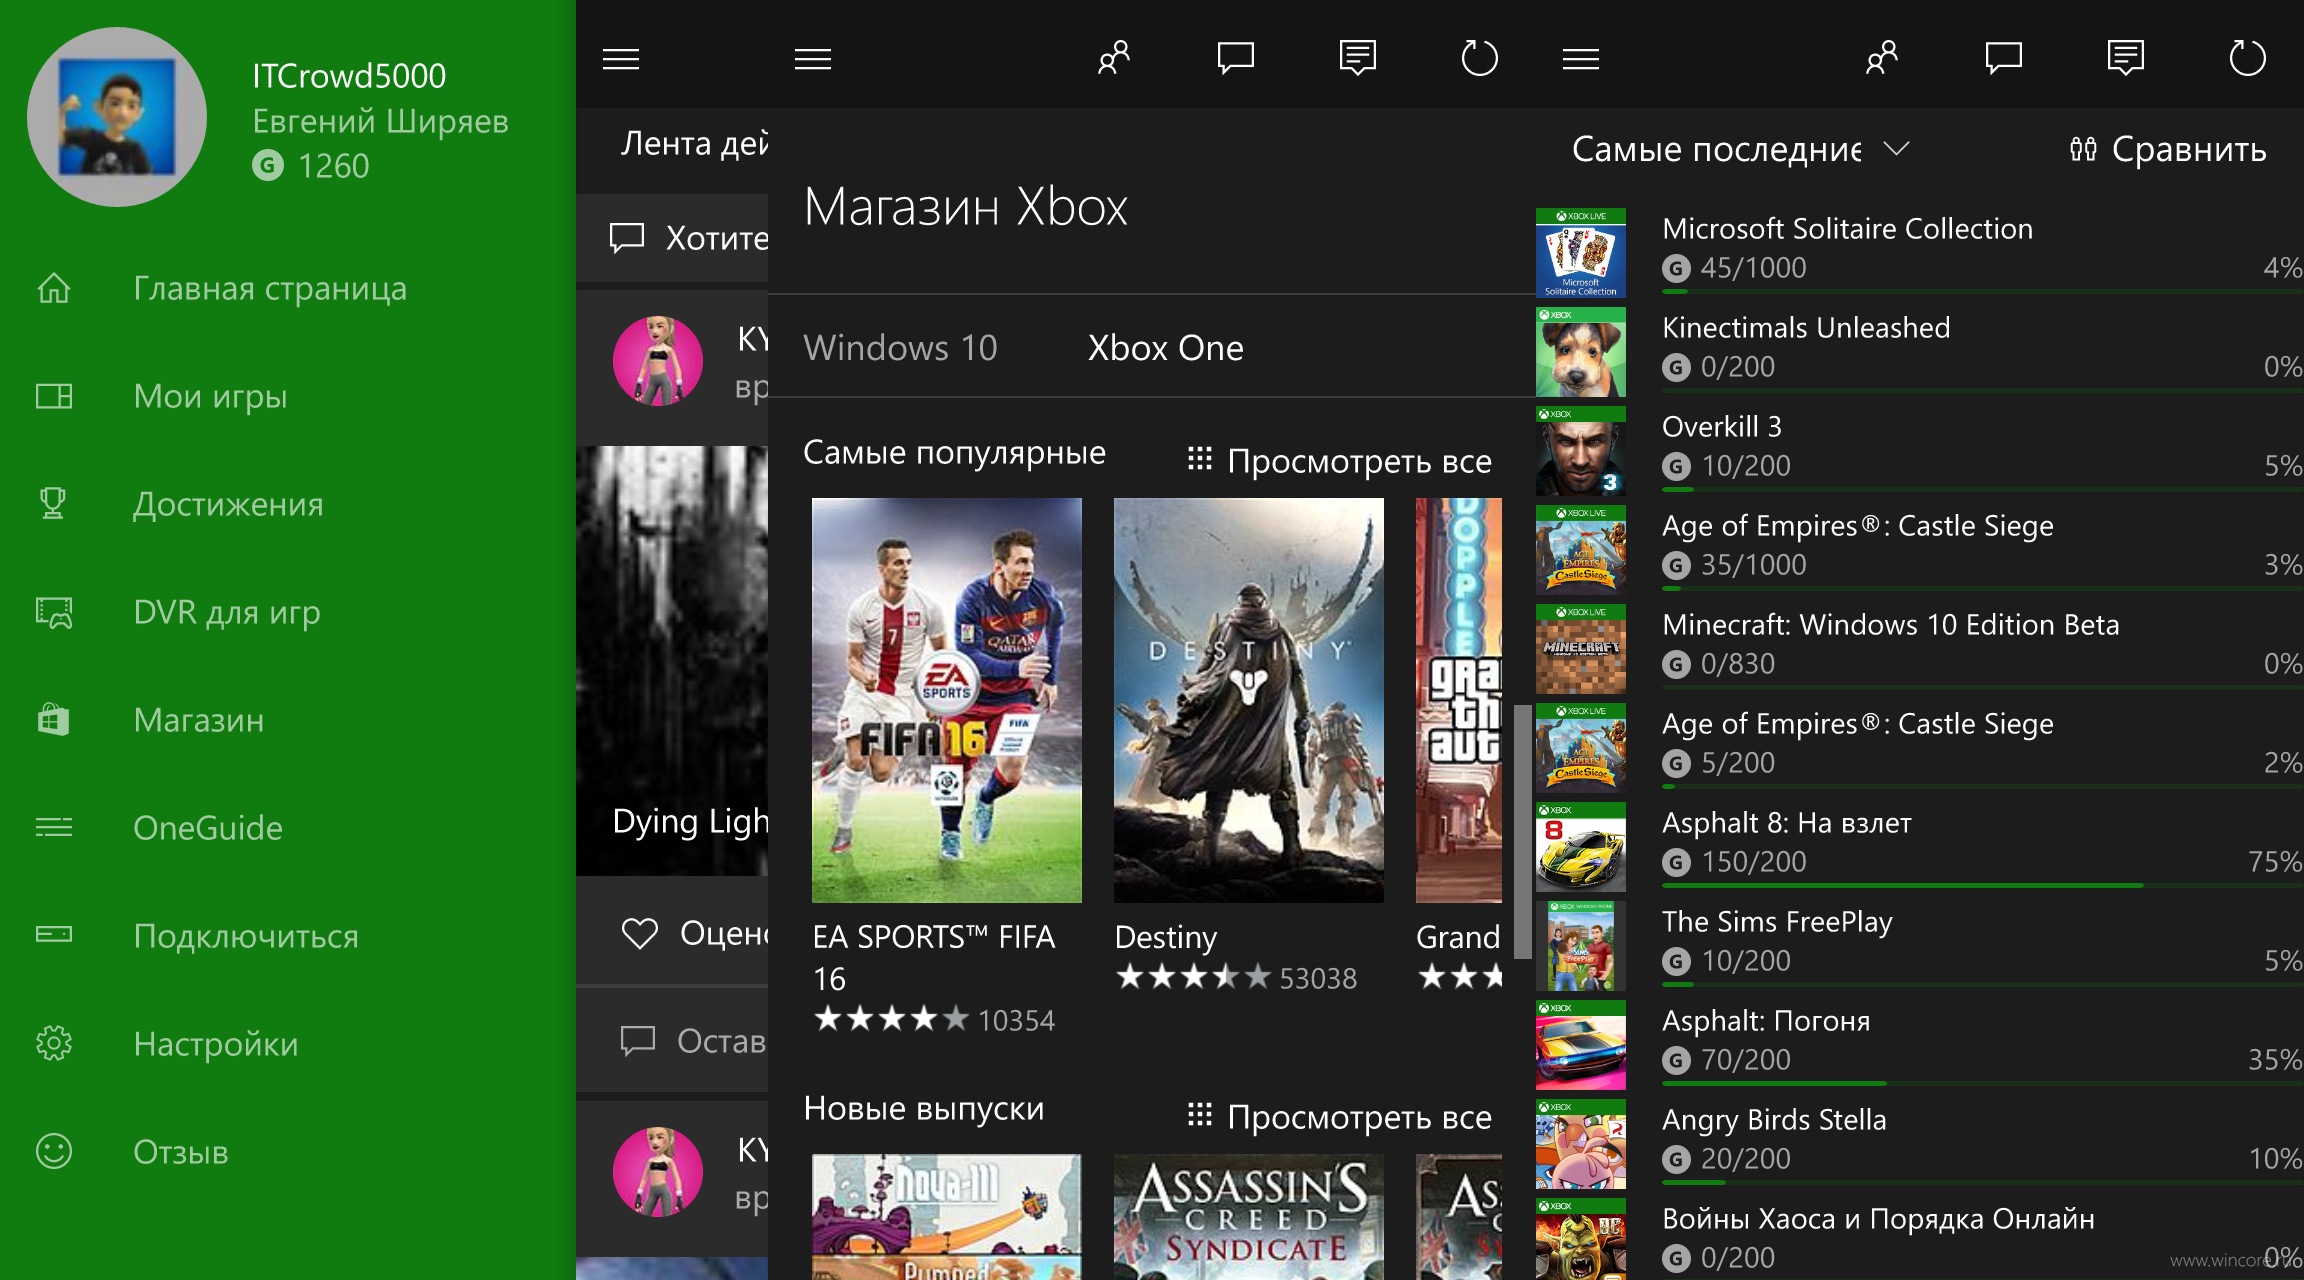Open DVR для игр sidebar item
The width and height of the screenshot is (2304, 1280).
(227, 612)
